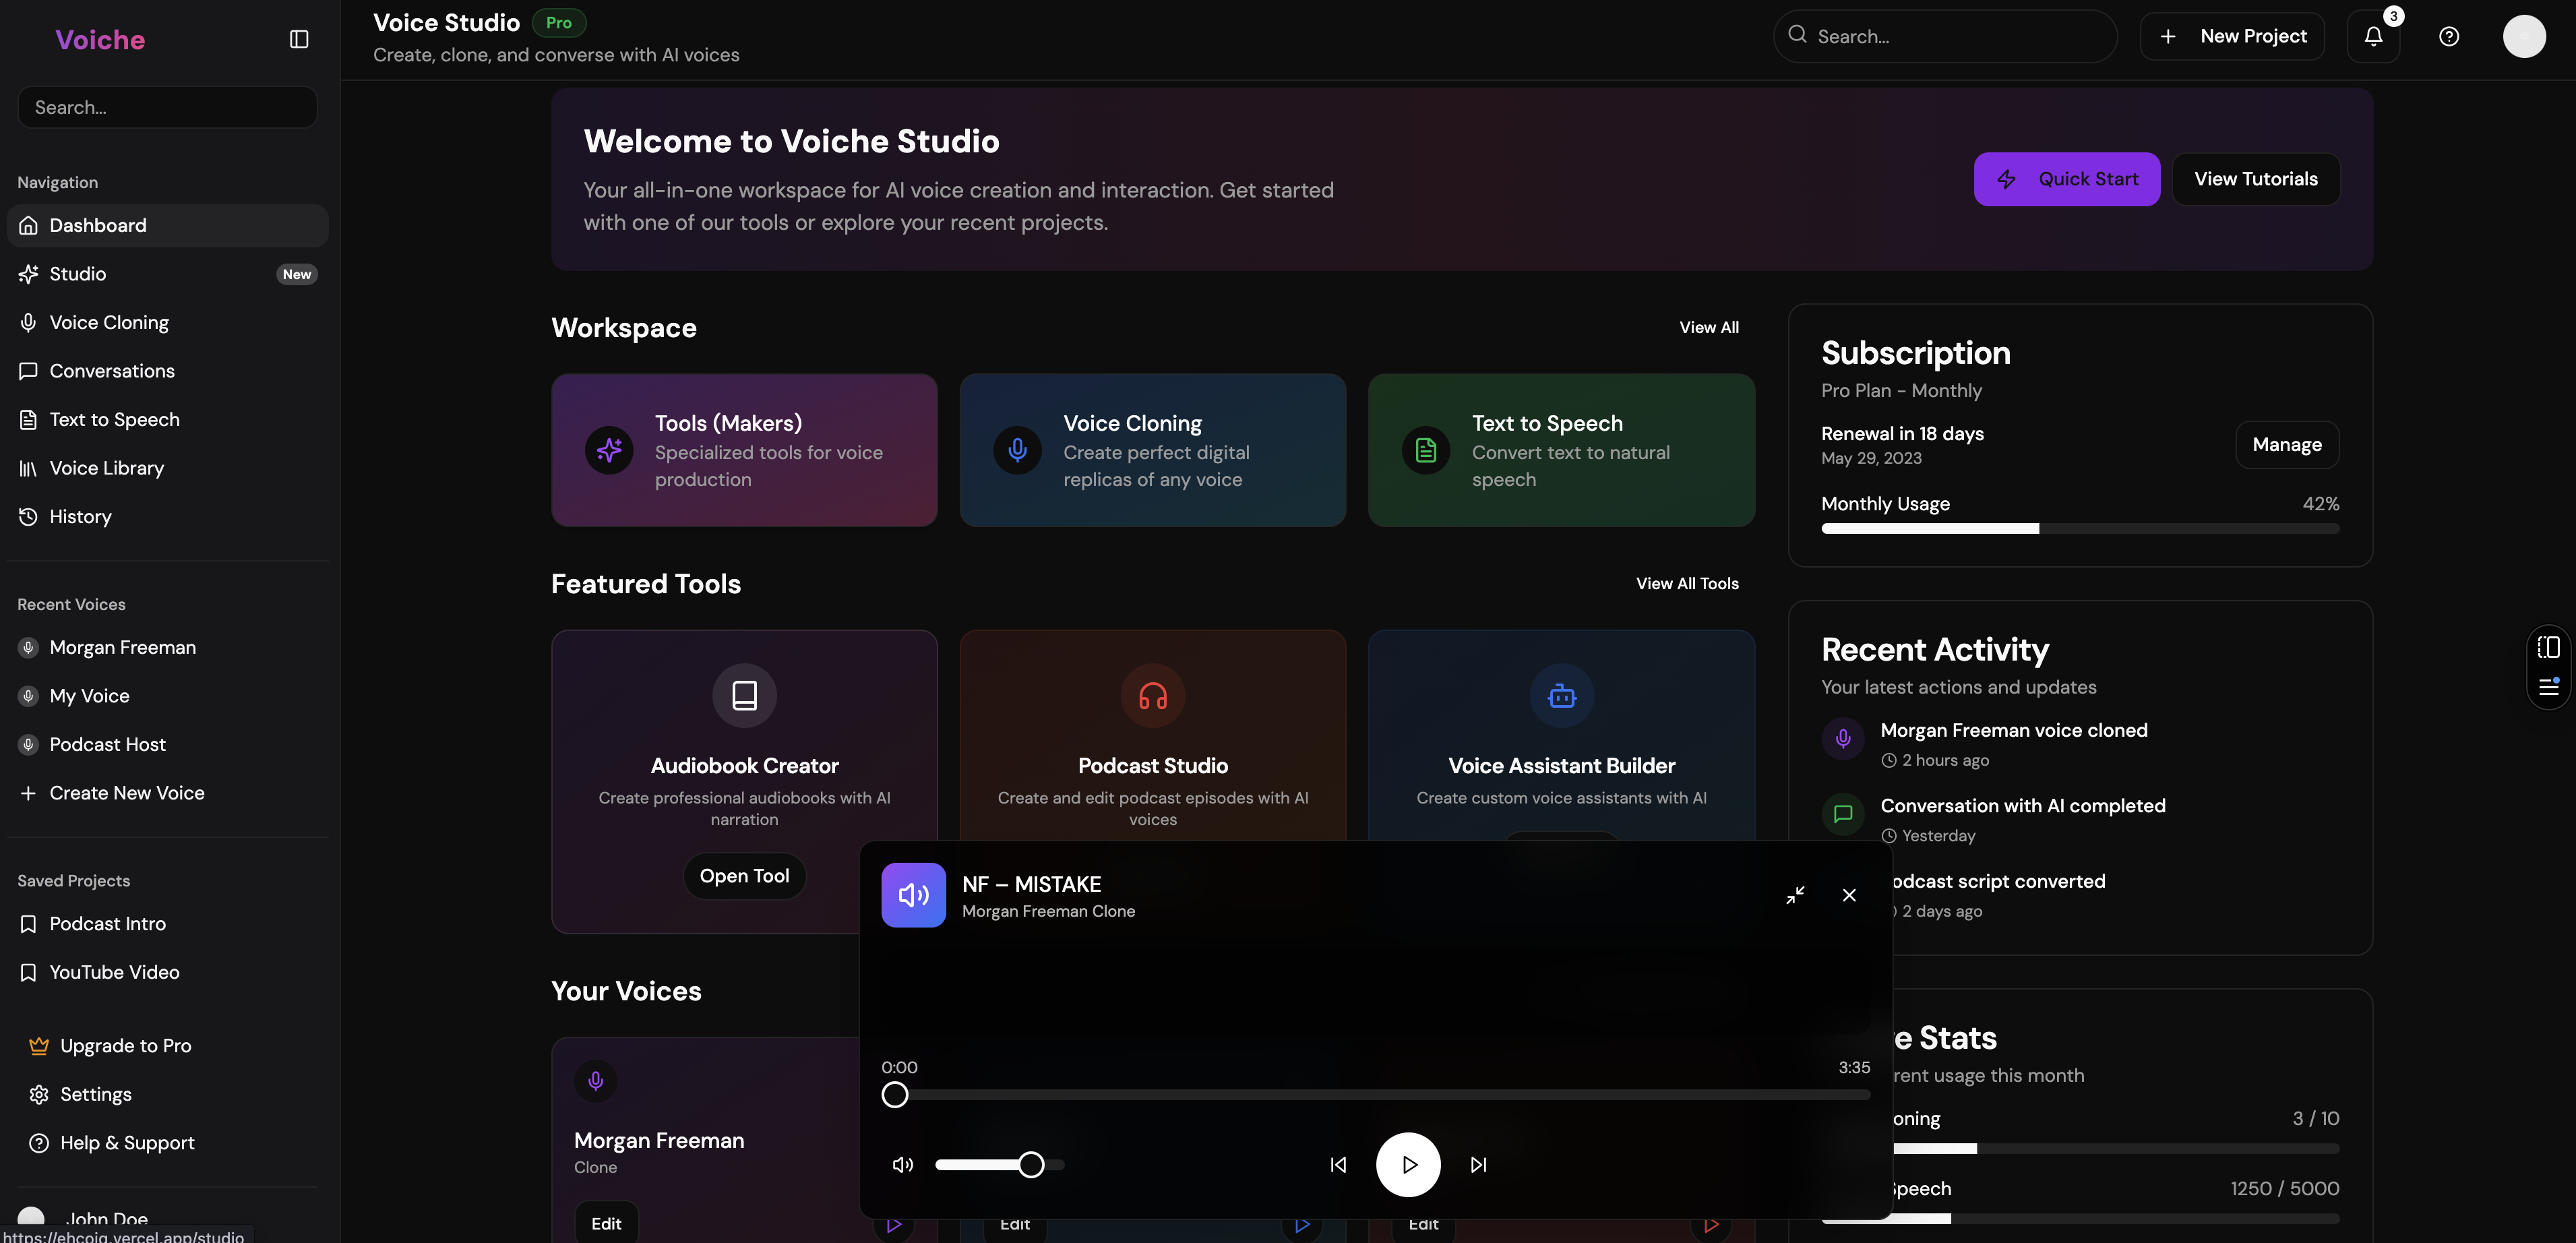Viewport: 2576px width, 1243px height.
Task: Click the help question mark icon in header
Action: tap(2449, 37)
